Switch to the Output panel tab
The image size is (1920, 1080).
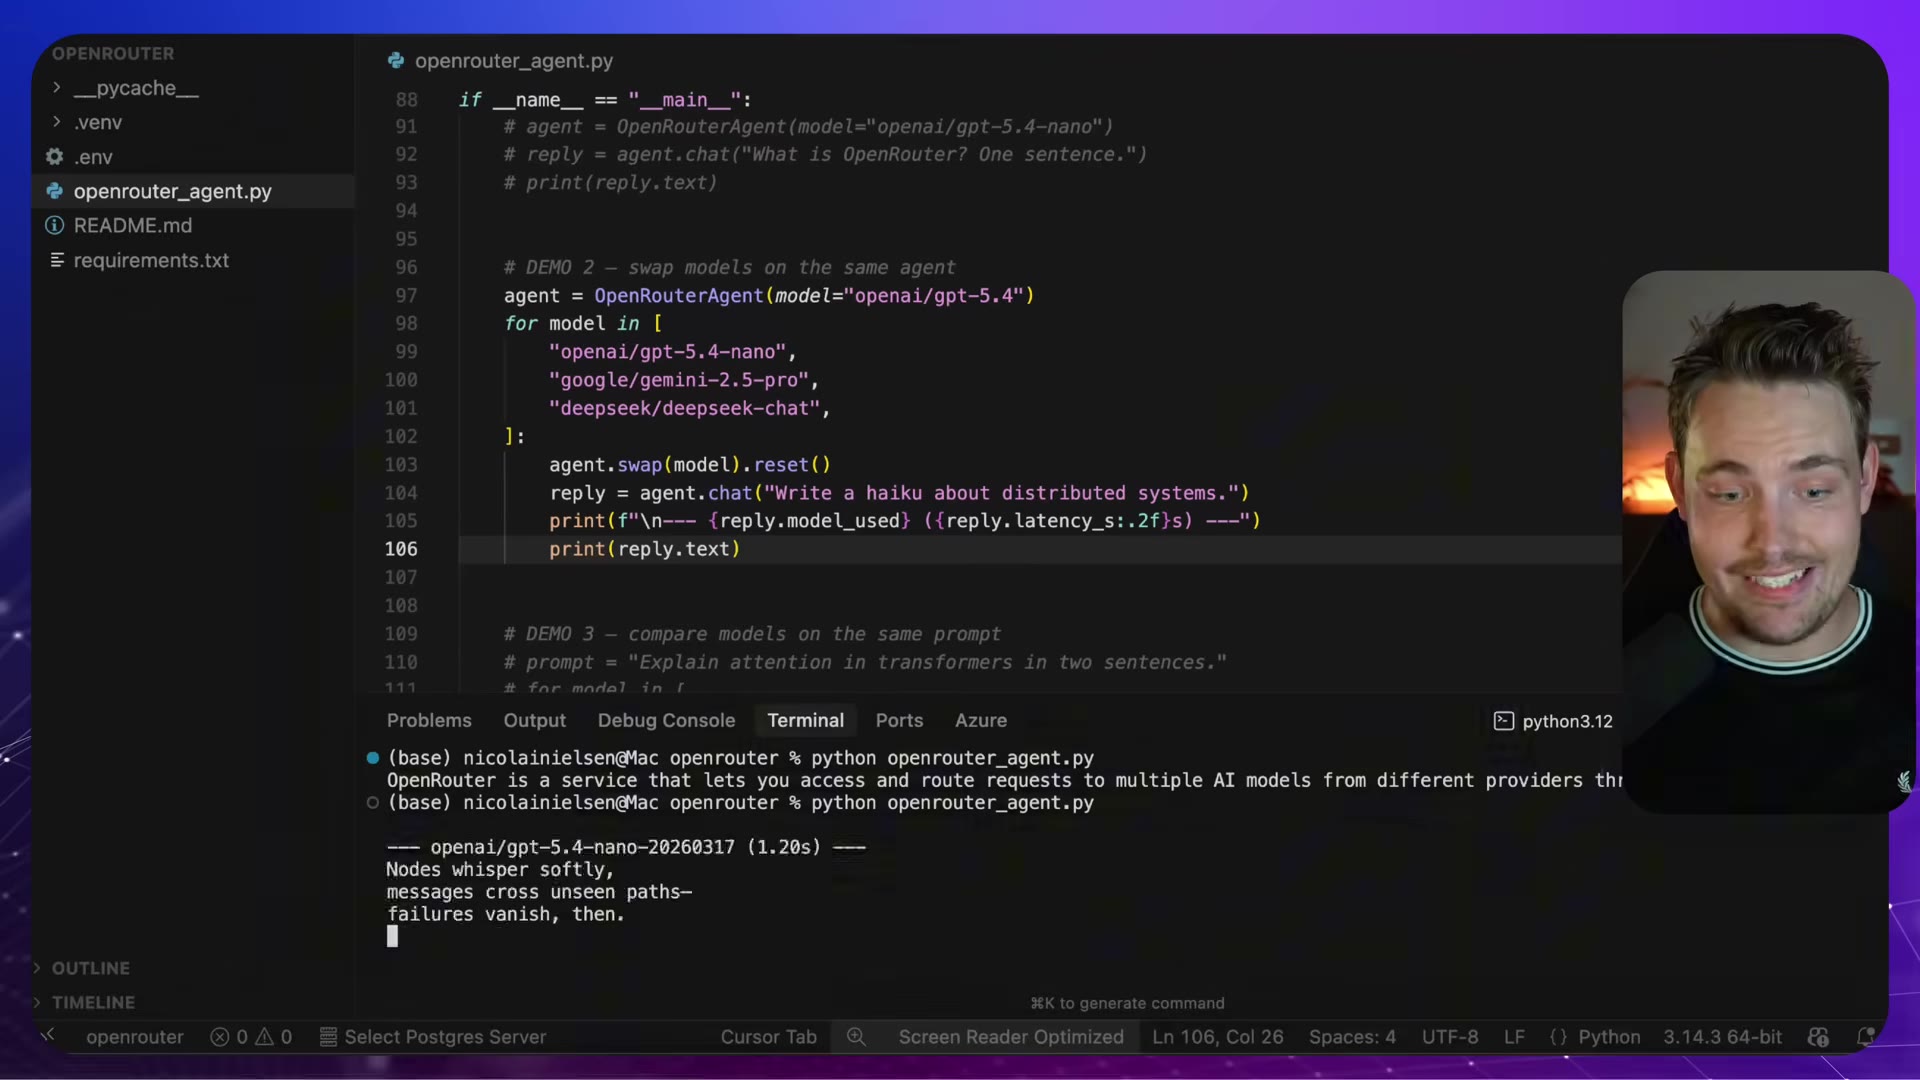[x=534, y=720]
